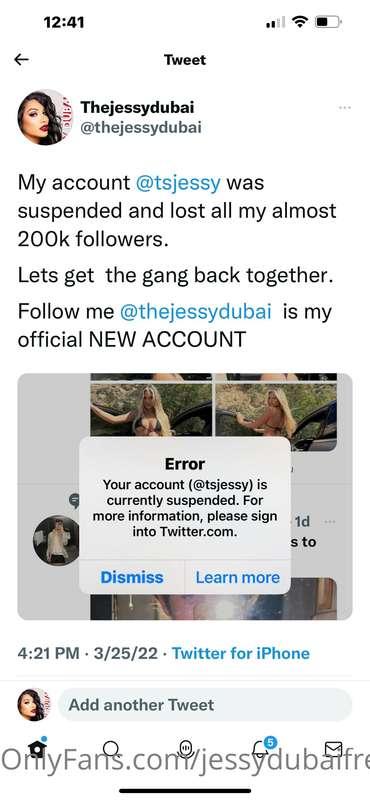Screen dimensions: 370x800
Task: Tap the small avatar beside Add another Tweet
Action: [x=34, y=705]
